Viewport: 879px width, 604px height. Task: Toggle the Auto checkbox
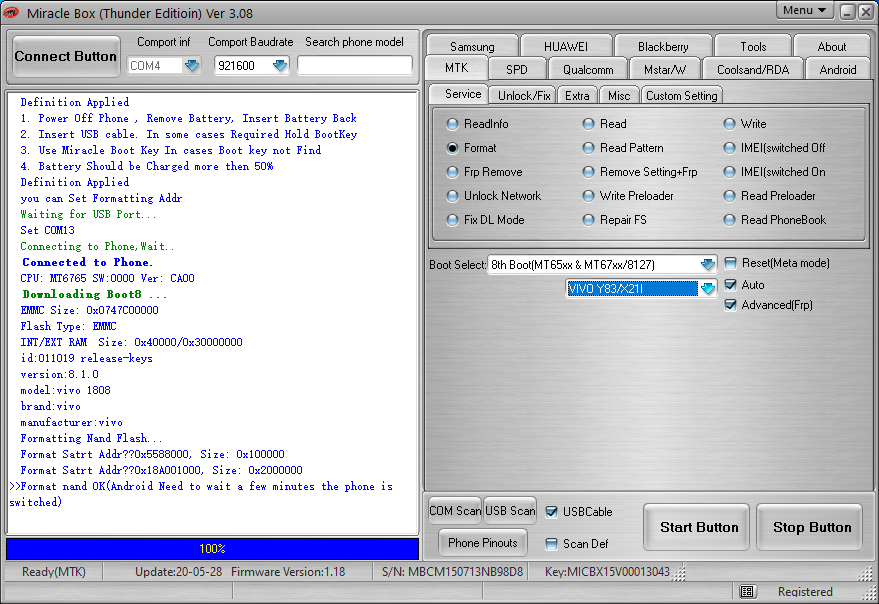[730, 285]
